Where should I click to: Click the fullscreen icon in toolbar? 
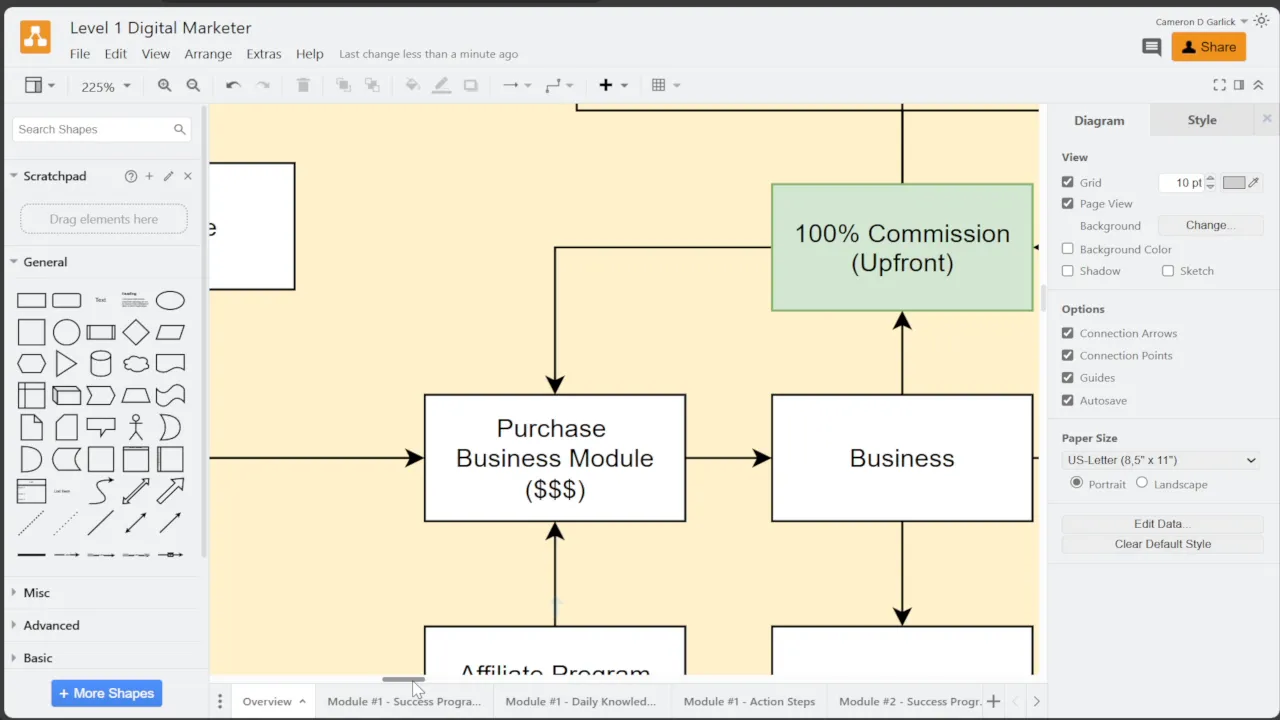coord(1219,86)
